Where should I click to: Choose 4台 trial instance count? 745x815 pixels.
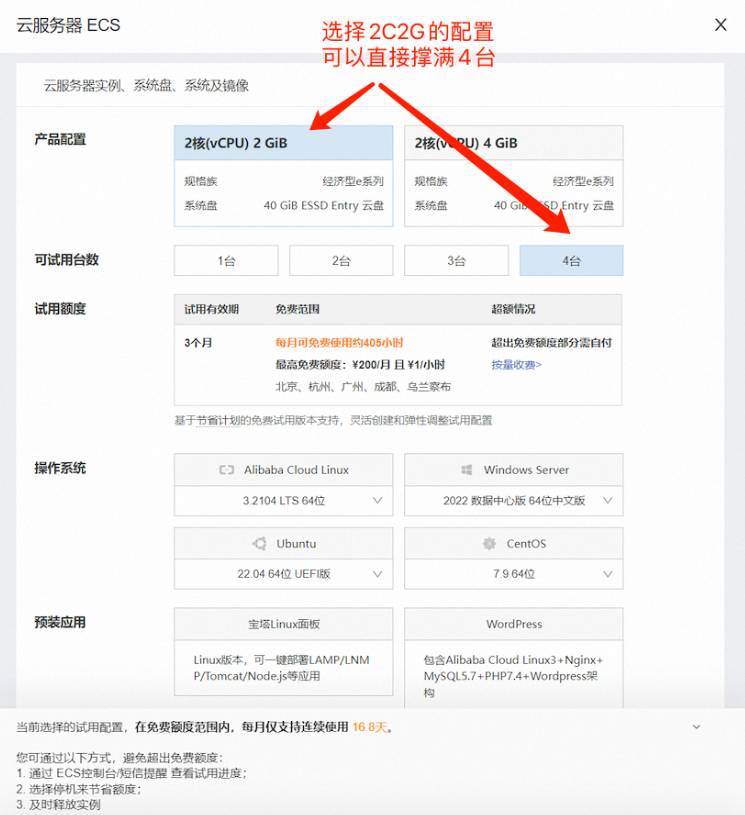[x=571, y=260]
